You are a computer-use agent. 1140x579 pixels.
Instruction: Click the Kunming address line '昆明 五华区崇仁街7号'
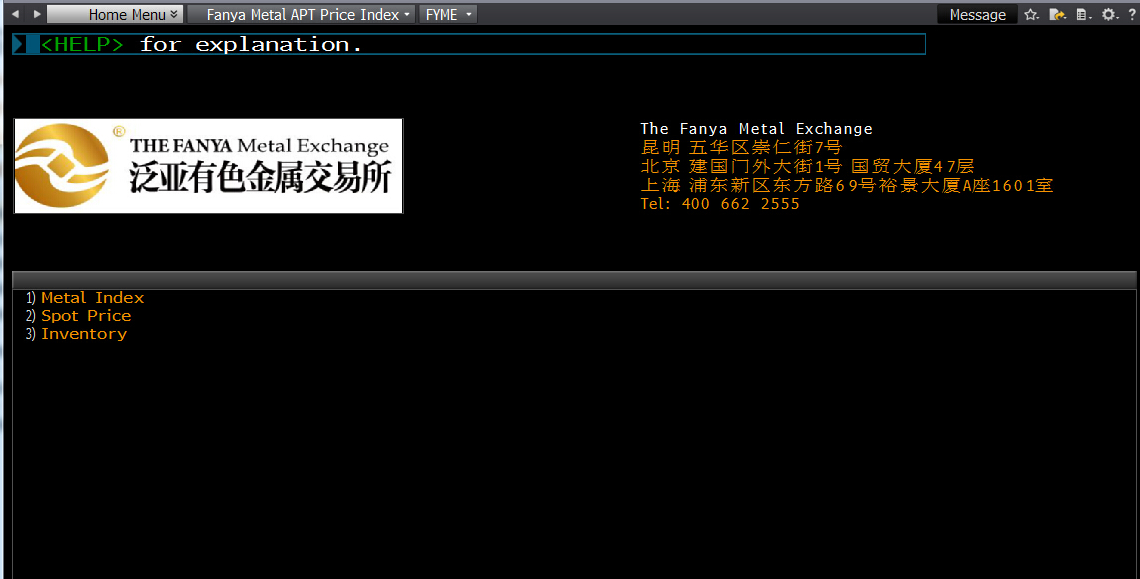tap(741, 148)
